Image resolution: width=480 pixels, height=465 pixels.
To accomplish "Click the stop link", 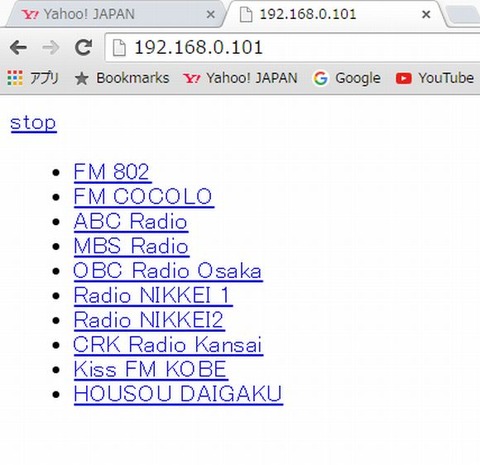I will (x=33, y=123).
